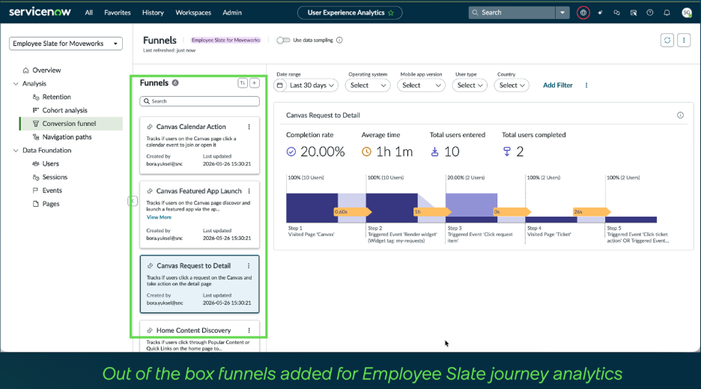Click the help question mark icon
The image size is (701, 389).
(x=650, y=13)
